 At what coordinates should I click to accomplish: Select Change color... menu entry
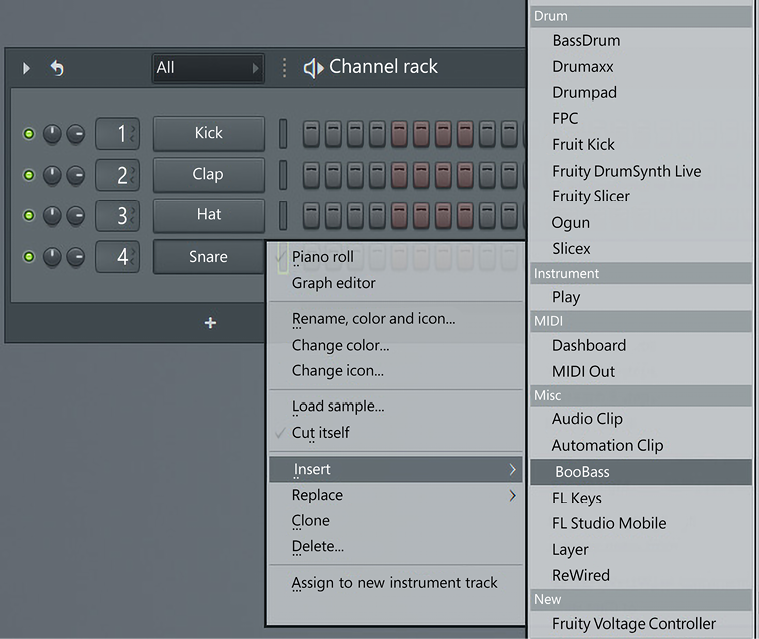pos(396,345)
